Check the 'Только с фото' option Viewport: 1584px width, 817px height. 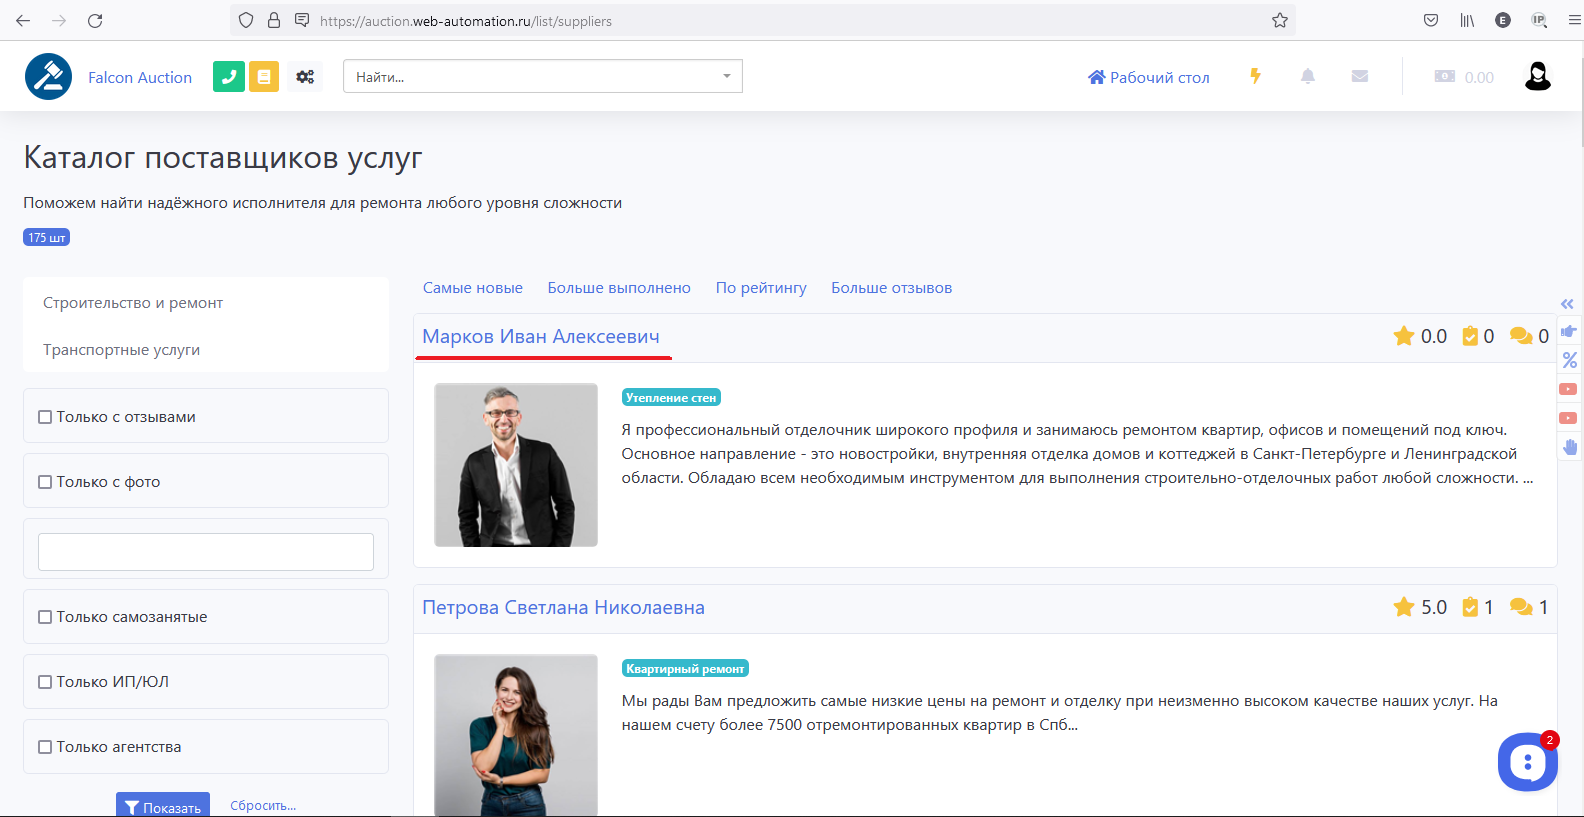pyautogui.click(x=45, y=482)
